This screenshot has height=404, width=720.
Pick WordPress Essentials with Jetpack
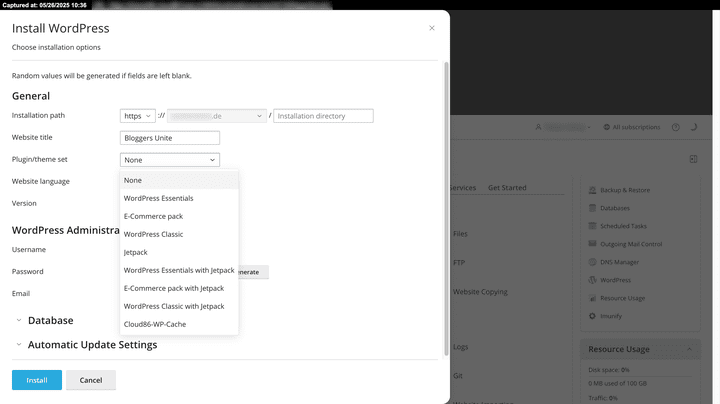pos(179,270)
